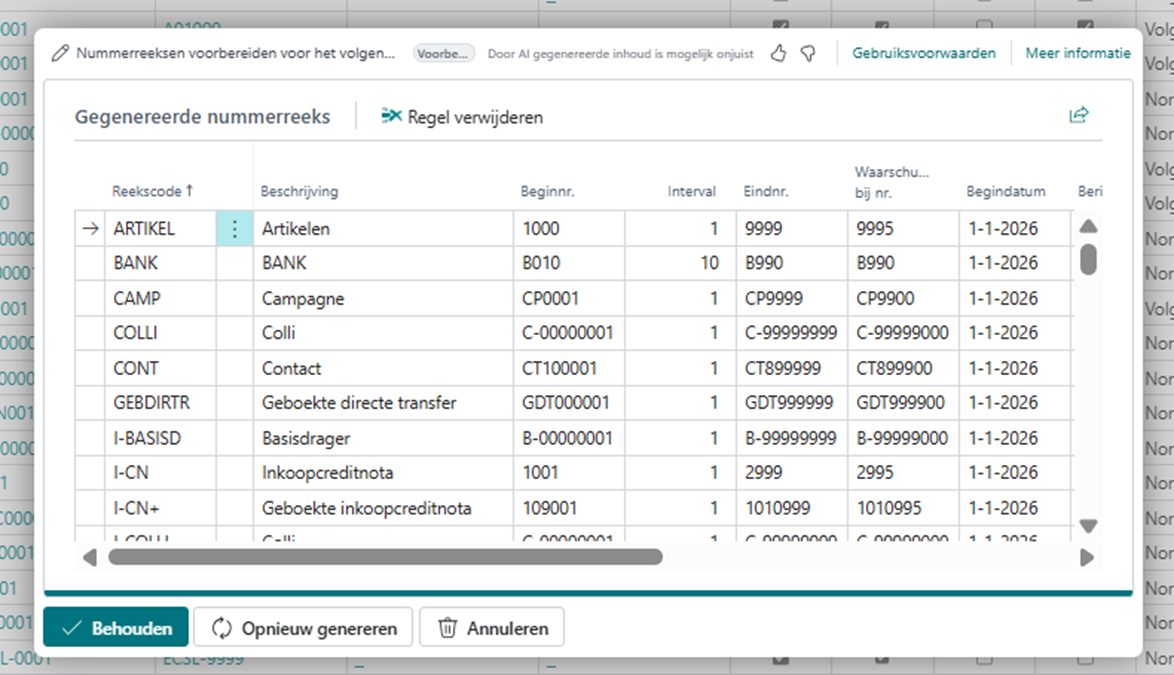Click the horizontal scrollbar right arrow

1087,557
